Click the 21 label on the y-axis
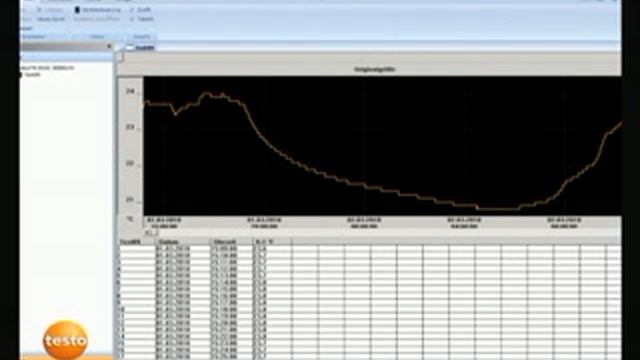Image resolution: width=640 pixels, height=360 pixels. point(130,199)
